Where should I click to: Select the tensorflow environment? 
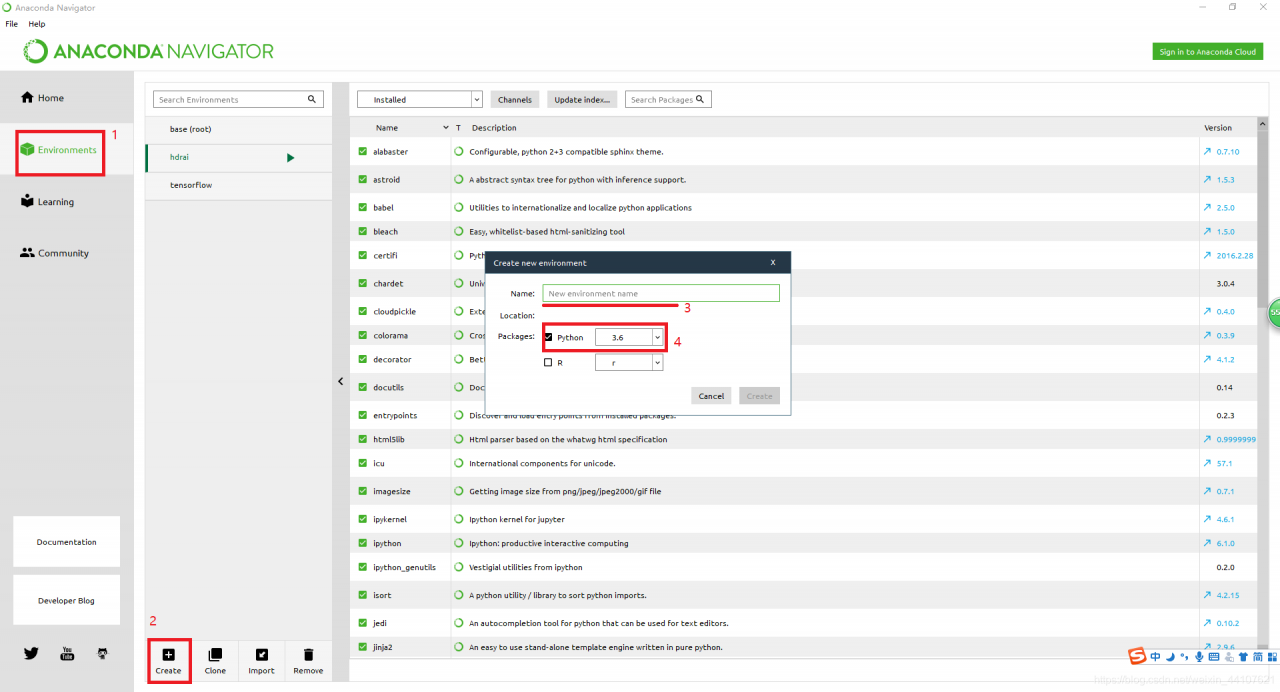point(238,185)
